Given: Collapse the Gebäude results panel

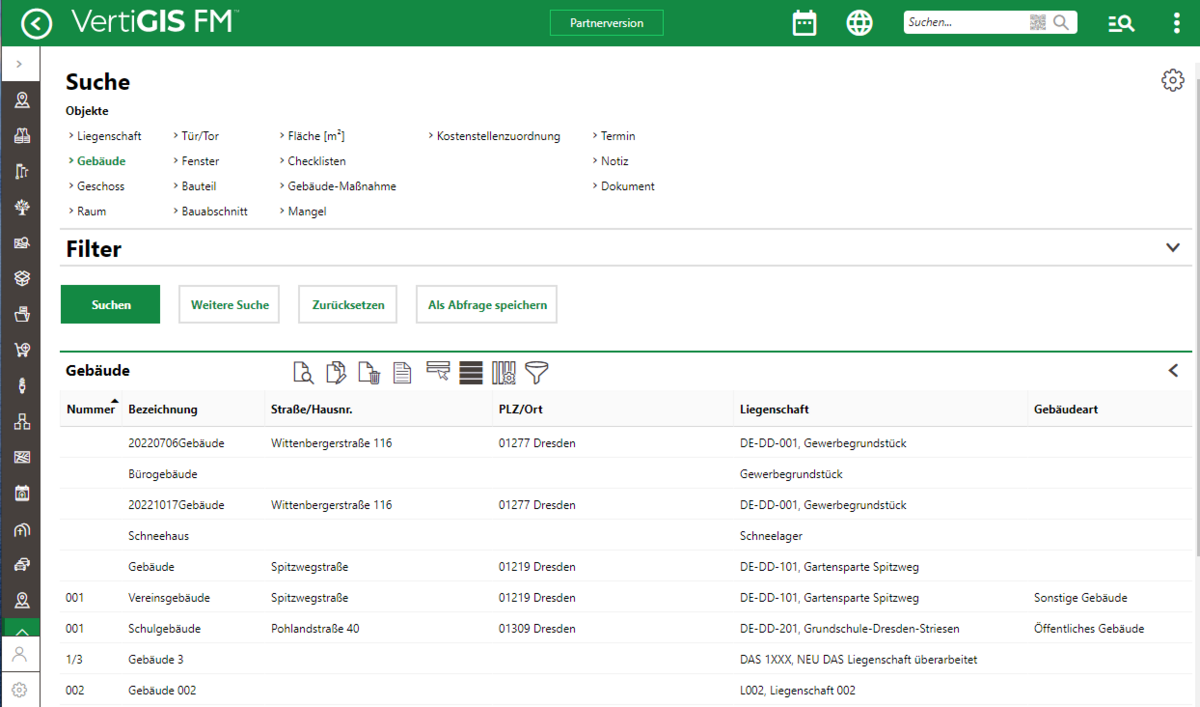Looking at the screenshot, I should click(1174, 371).
